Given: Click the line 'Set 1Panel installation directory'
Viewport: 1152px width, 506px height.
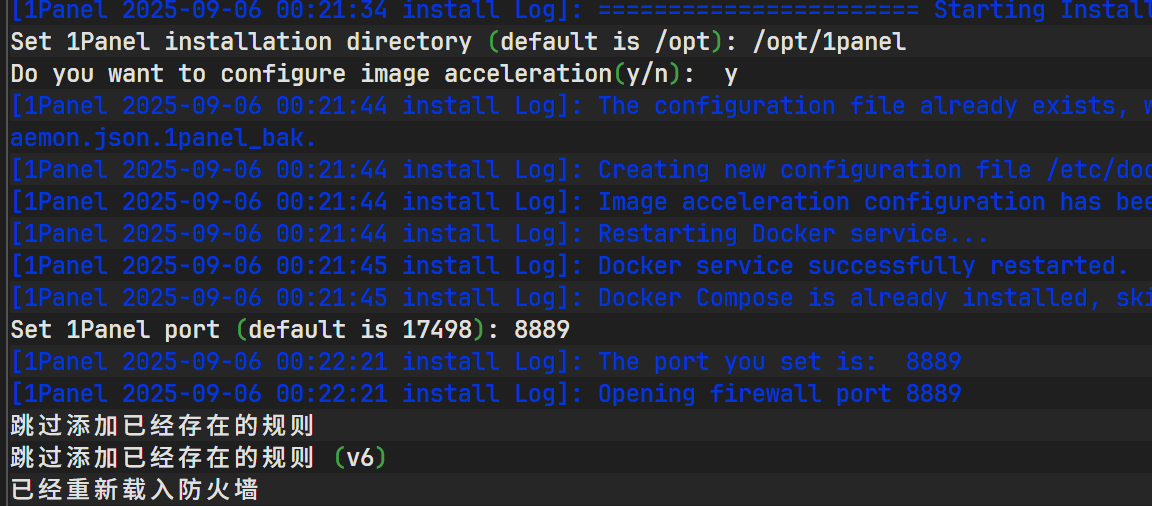Looking at the screenshot, I should pyautogui.click(x=458, y=42).
